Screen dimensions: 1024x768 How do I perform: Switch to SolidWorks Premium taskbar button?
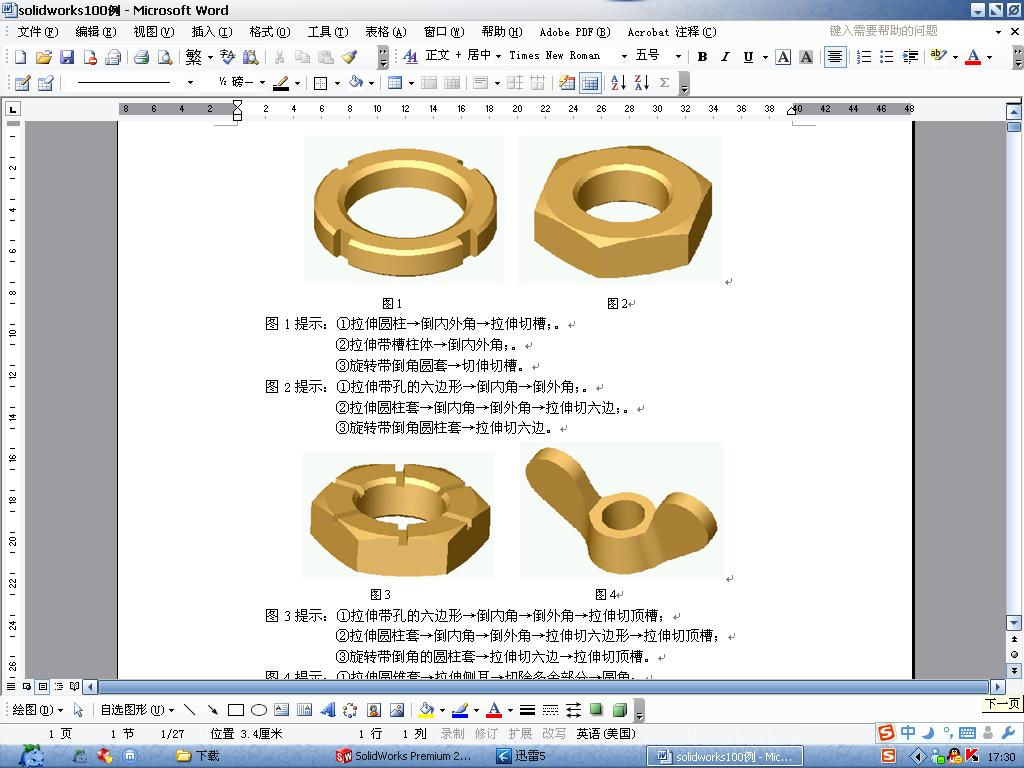[404, 756]
